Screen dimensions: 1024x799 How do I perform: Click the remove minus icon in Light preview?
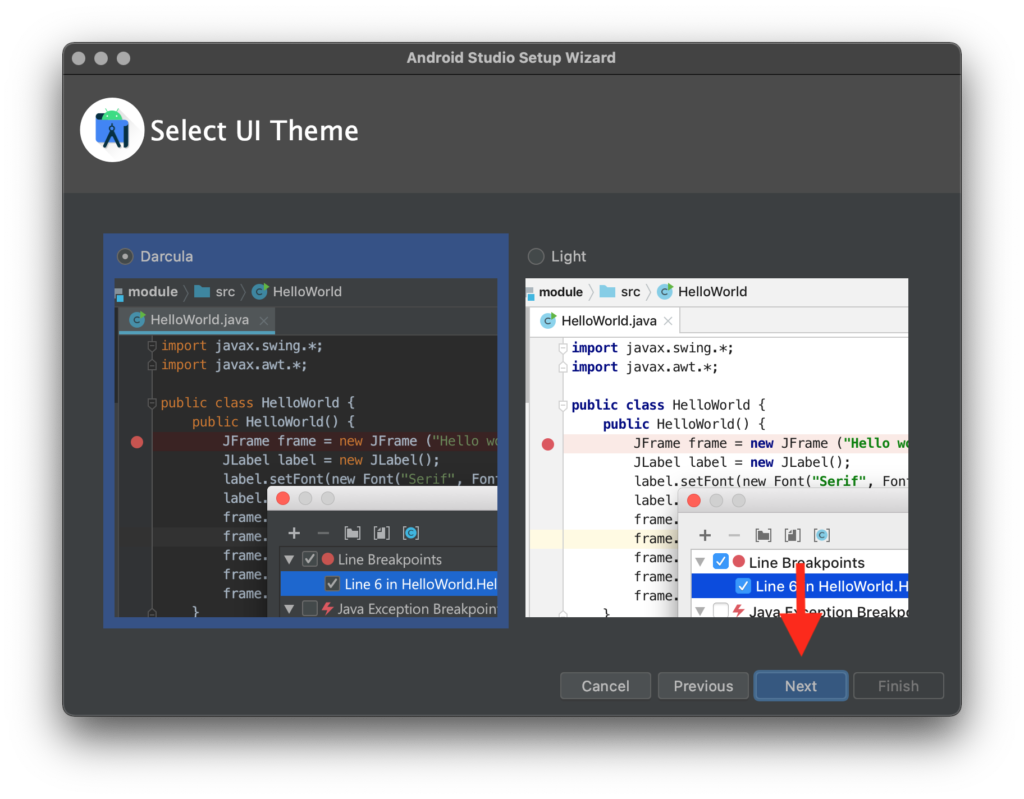tap(733, 535)
